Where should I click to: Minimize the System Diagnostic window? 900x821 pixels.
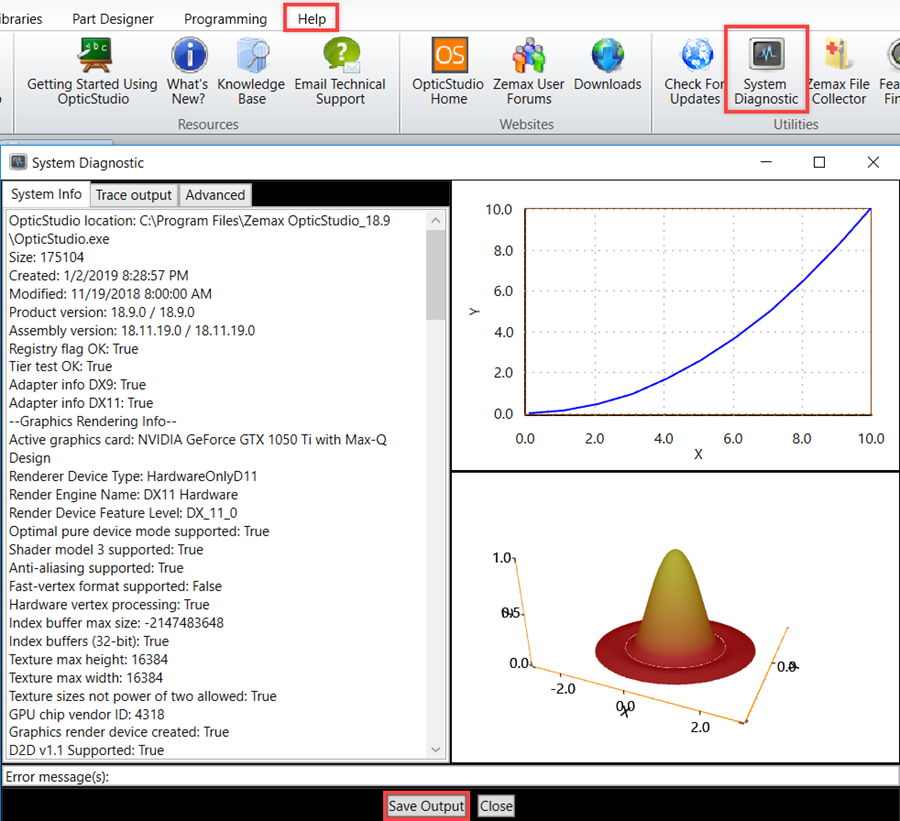[x=766, y=162]
